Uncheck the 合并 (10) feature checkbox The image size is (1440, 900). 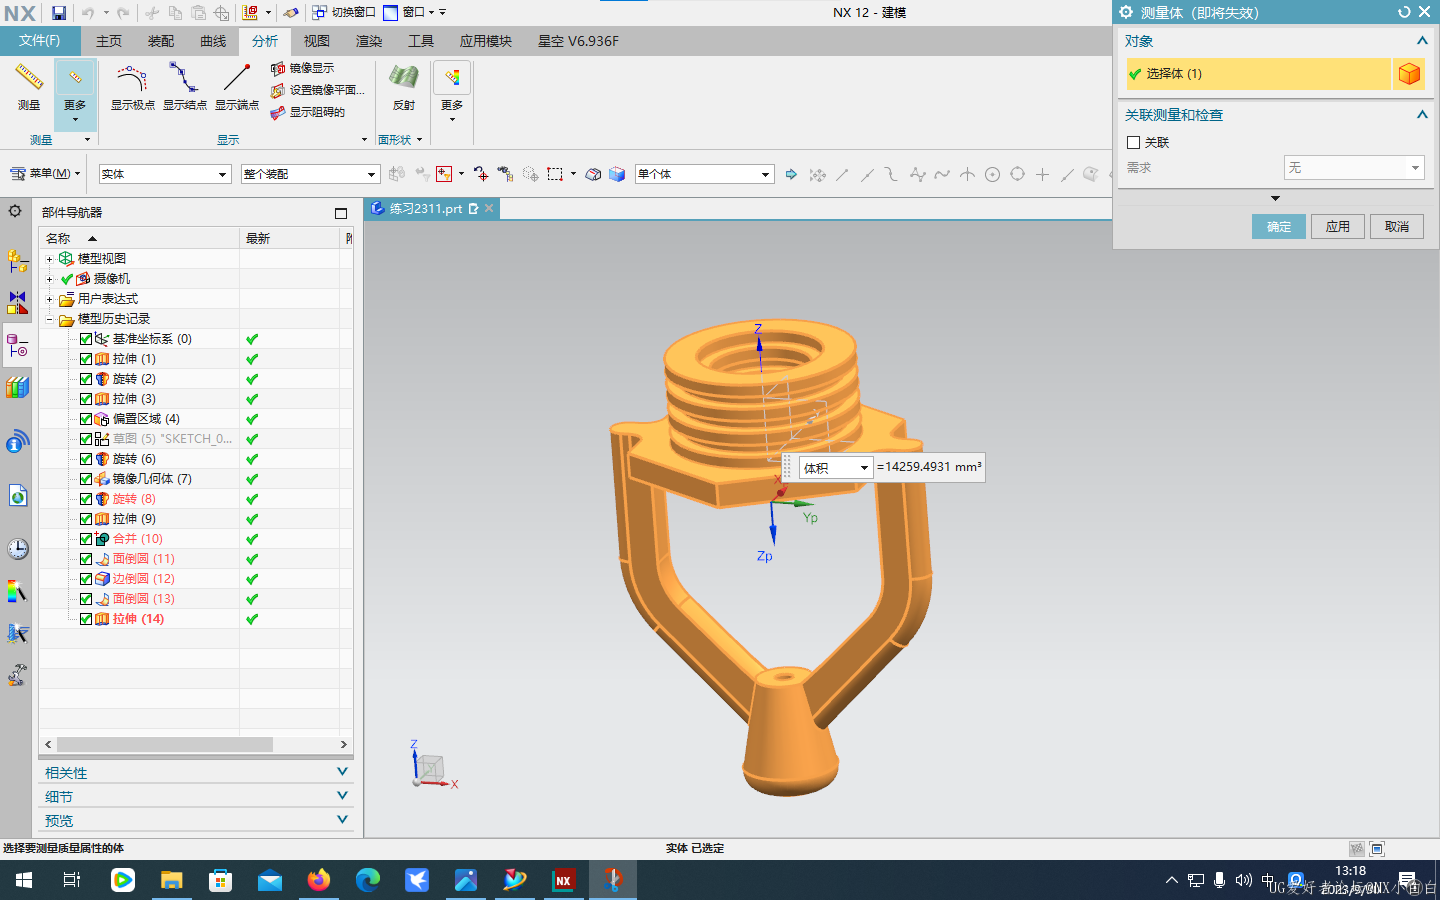click(86, 539)
